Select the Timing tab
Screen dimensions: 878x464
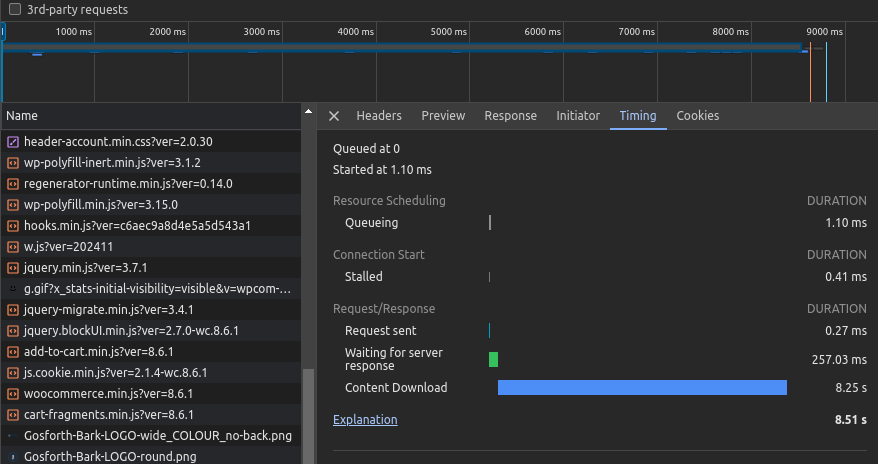(x=638, y=116)
